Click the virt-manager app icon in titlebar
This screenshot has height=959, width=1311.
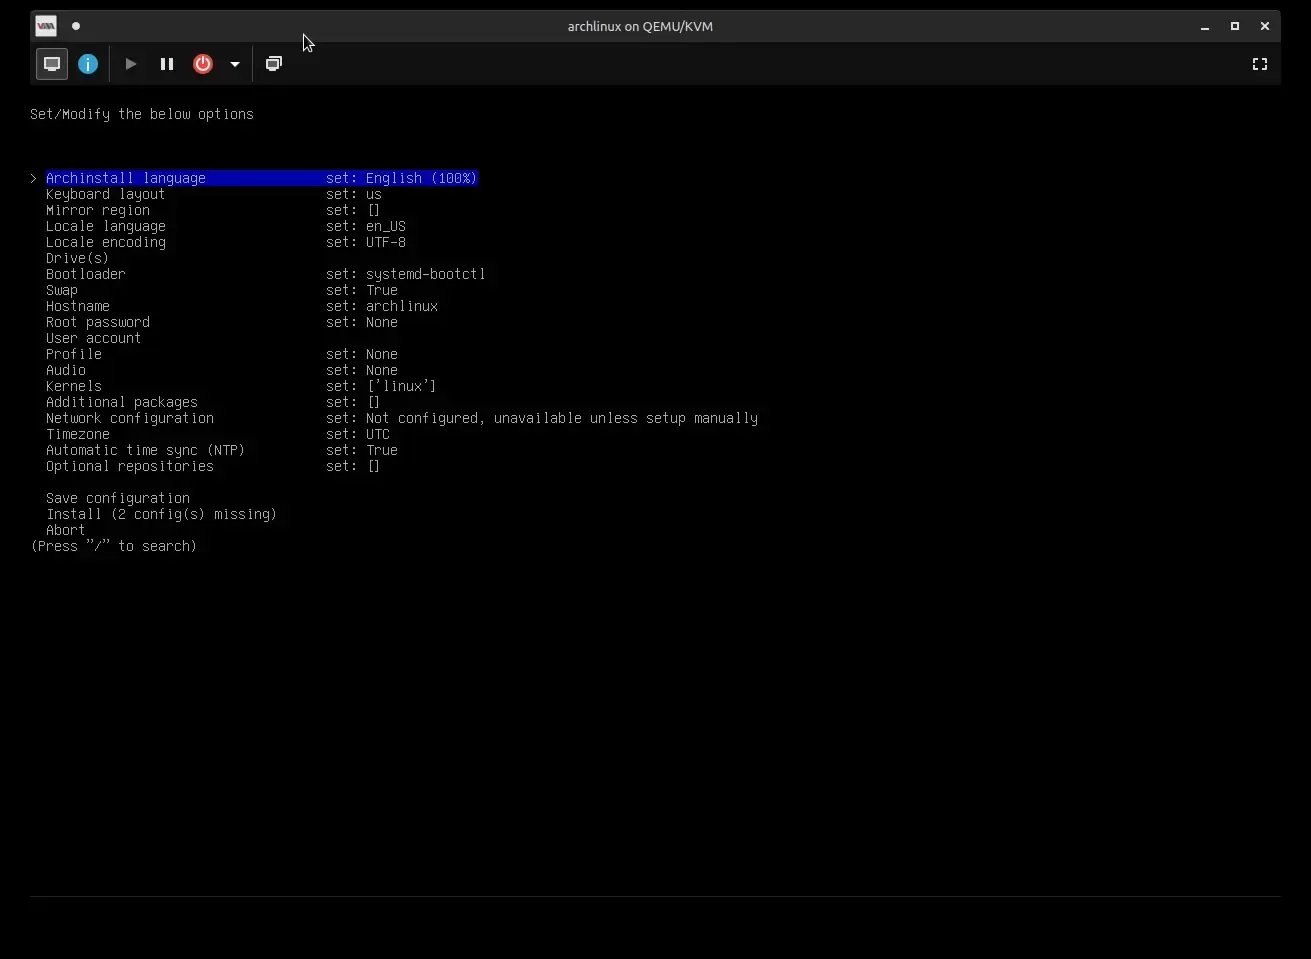point(46,26)
